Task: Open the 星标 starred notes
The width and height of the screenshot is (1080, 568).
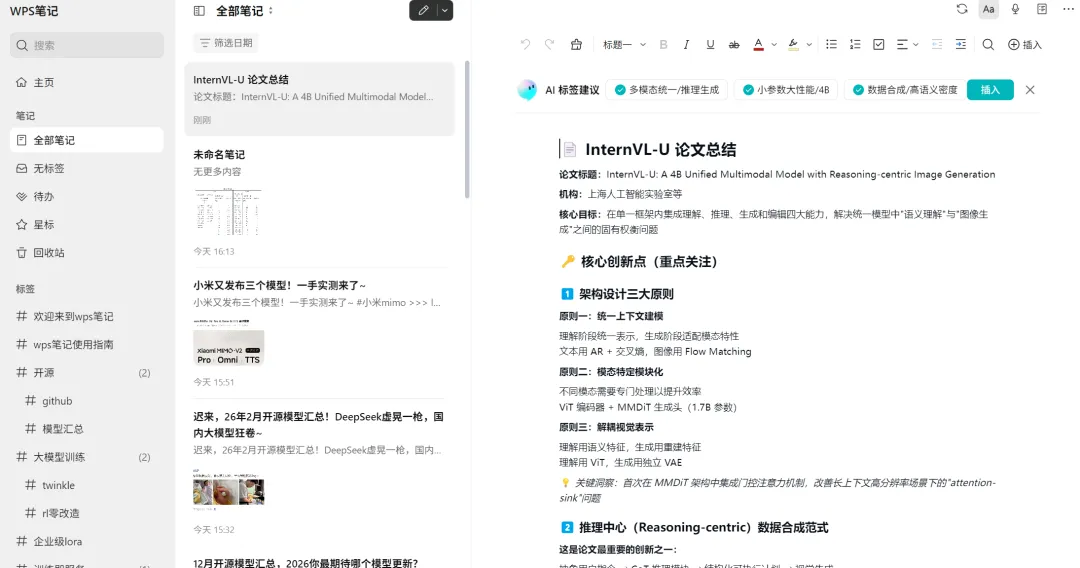Action: click(x=87, y=225)
